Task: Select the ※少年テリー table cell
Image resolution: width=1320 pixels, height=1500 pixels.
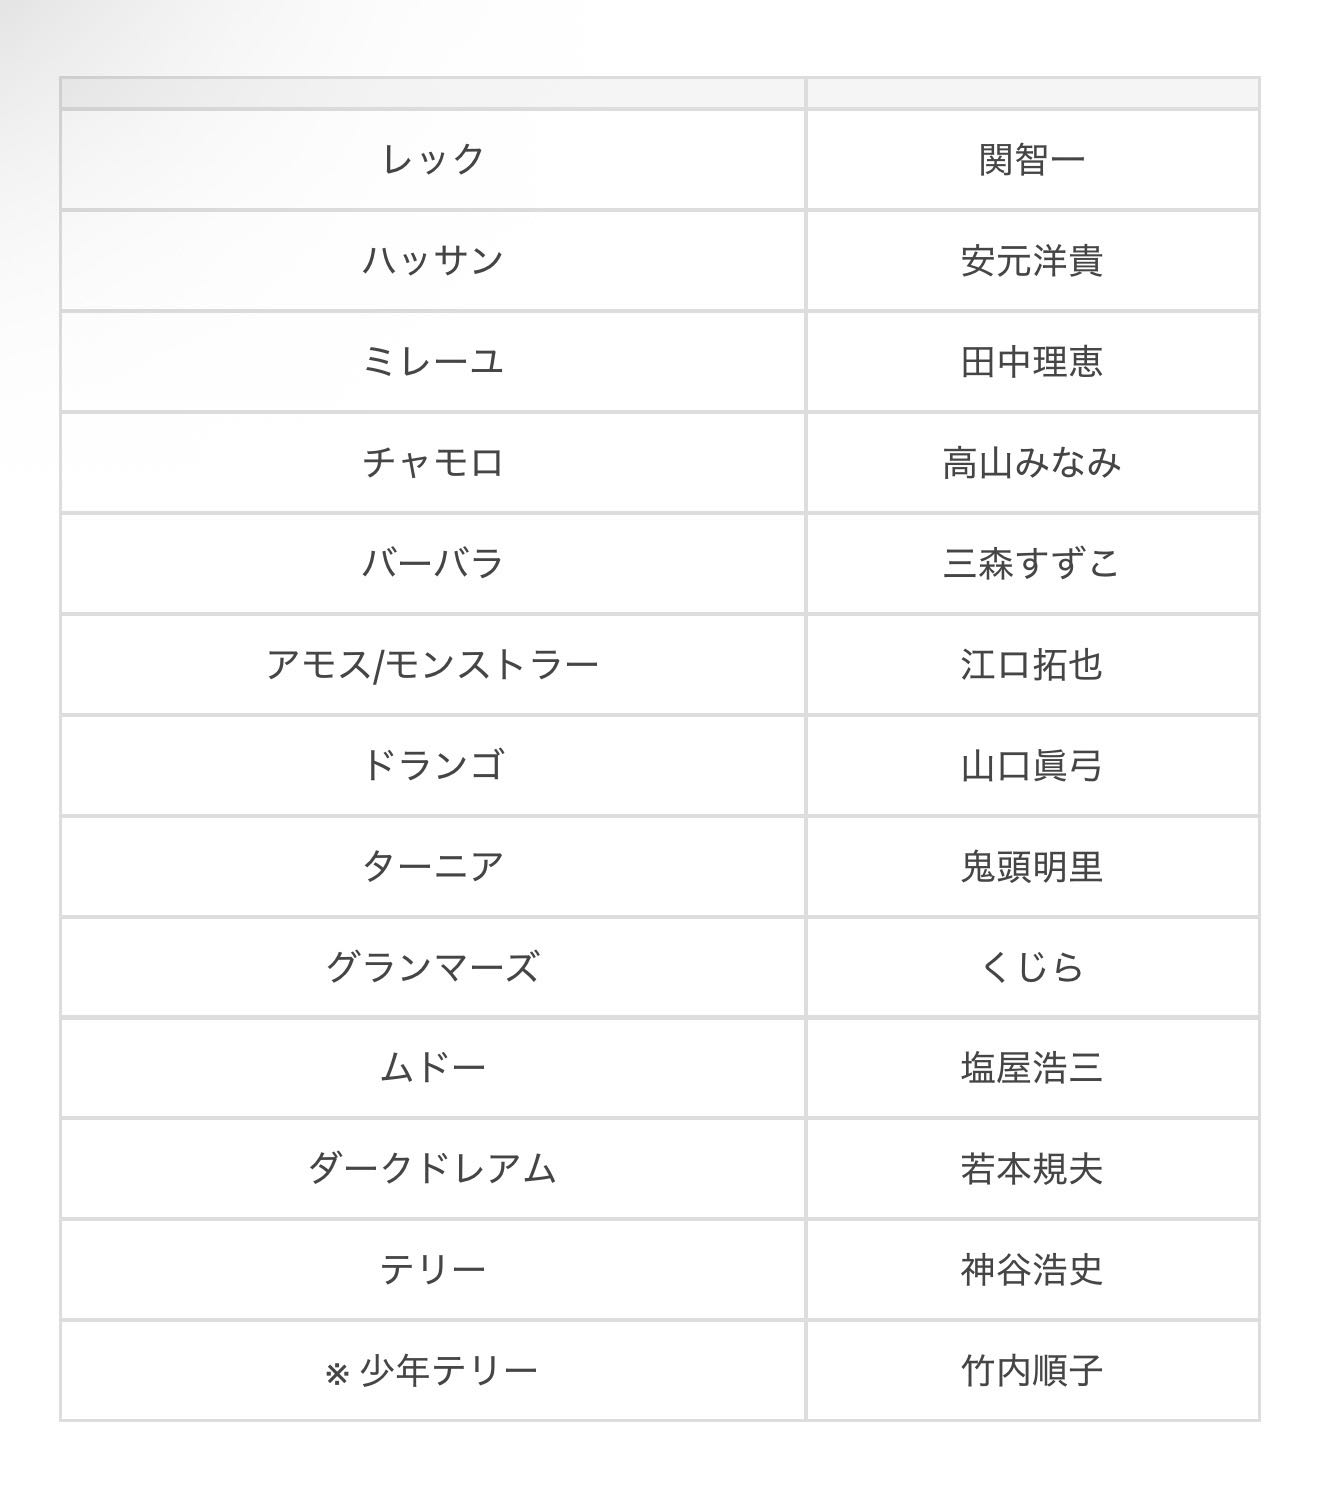Action: pos(433,1371)
